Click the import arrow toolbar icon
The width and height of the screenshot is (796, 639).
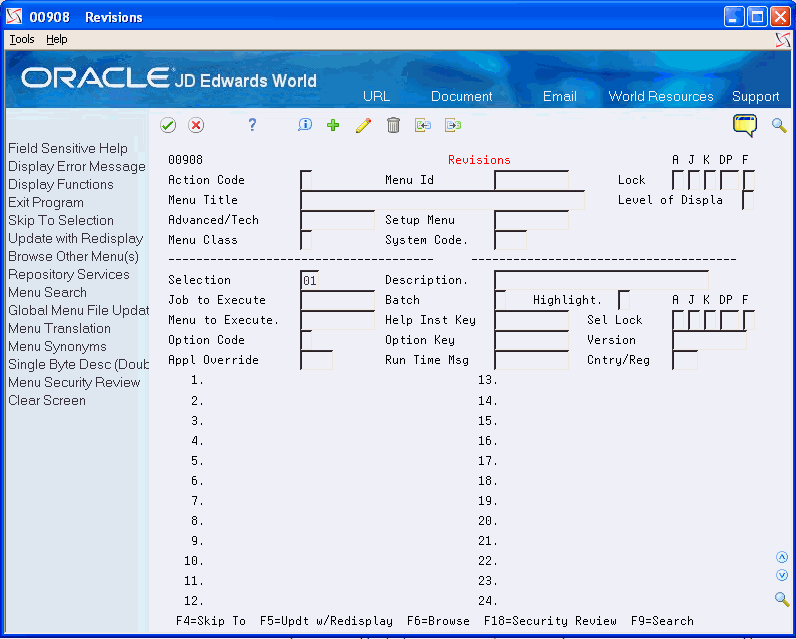[422, 125]
